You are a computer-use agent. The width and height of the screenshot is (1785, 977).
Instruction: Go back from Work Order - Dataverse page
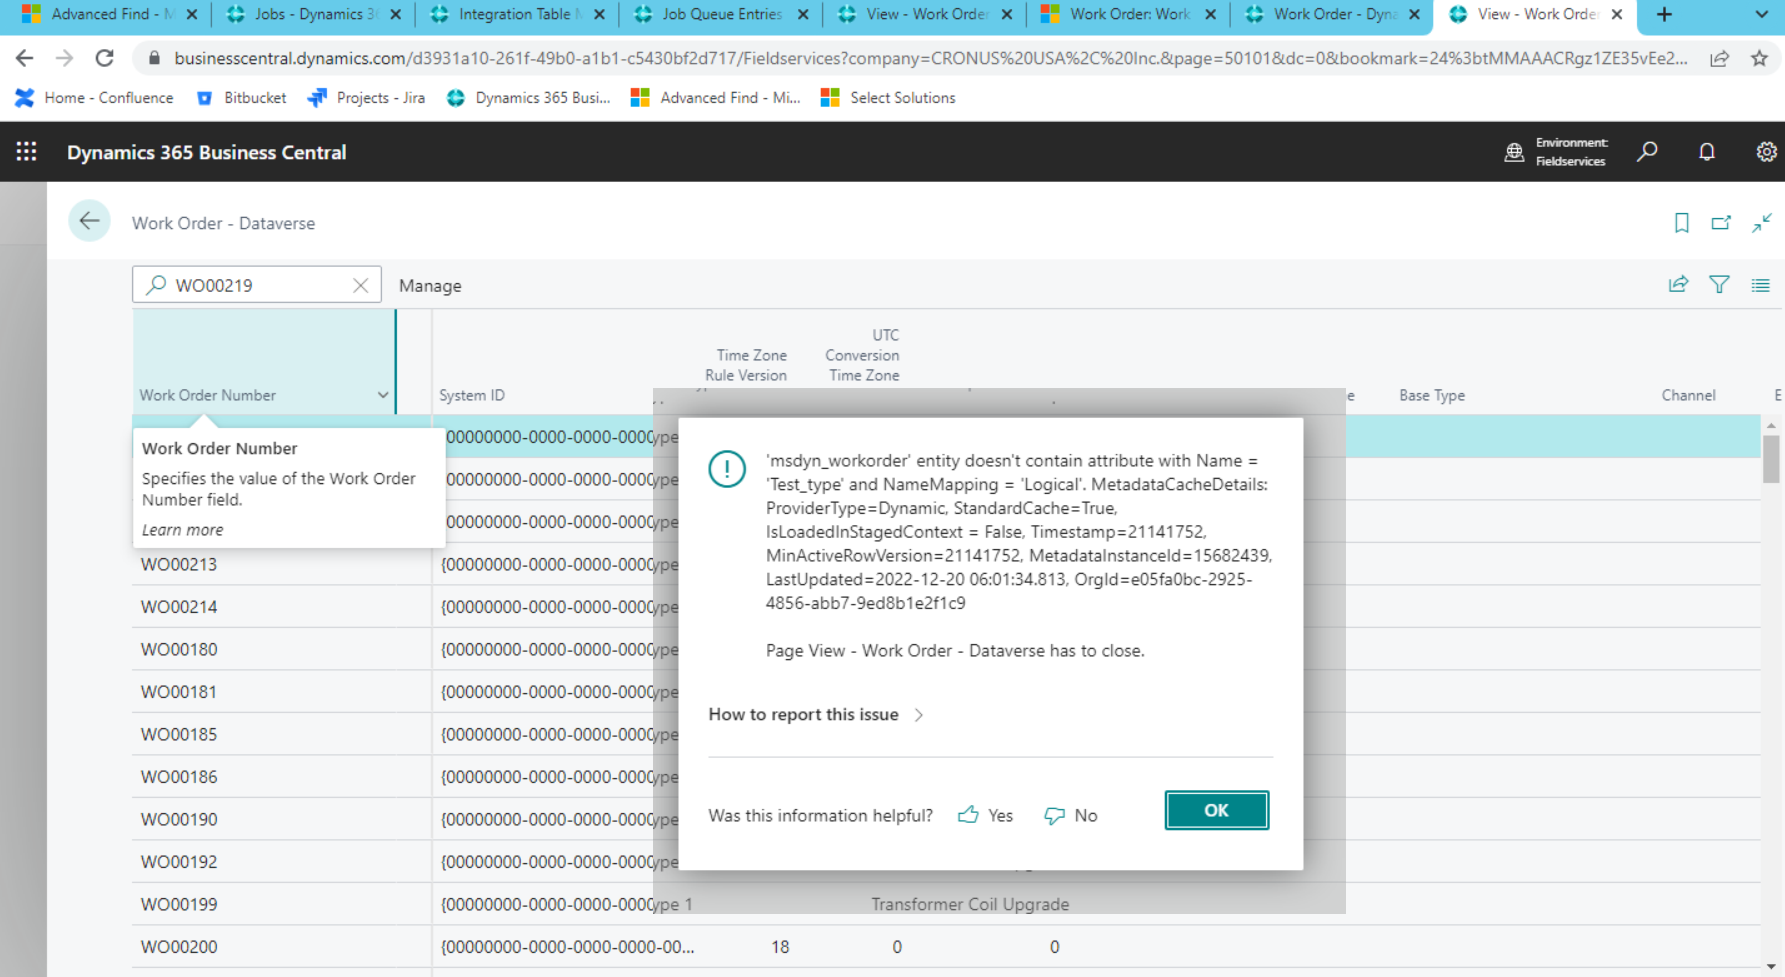(x=89, y=222)
